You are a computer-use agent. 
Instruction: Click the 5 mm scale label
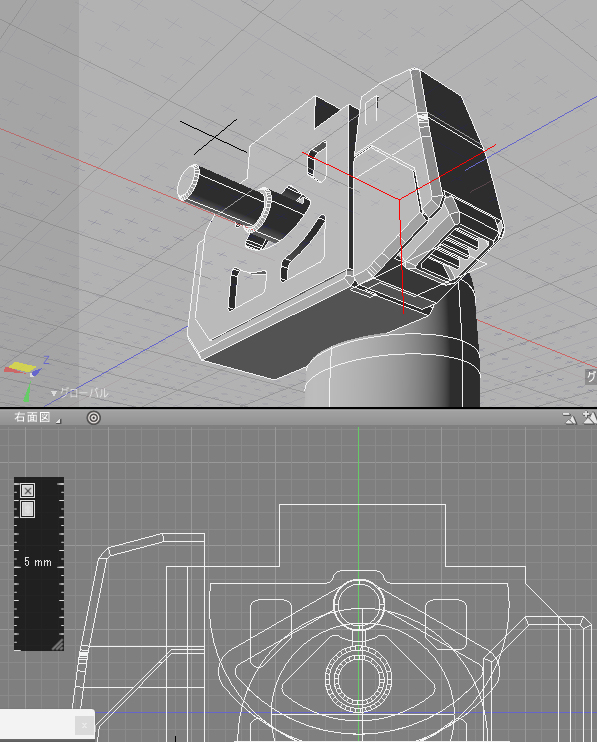38,562
